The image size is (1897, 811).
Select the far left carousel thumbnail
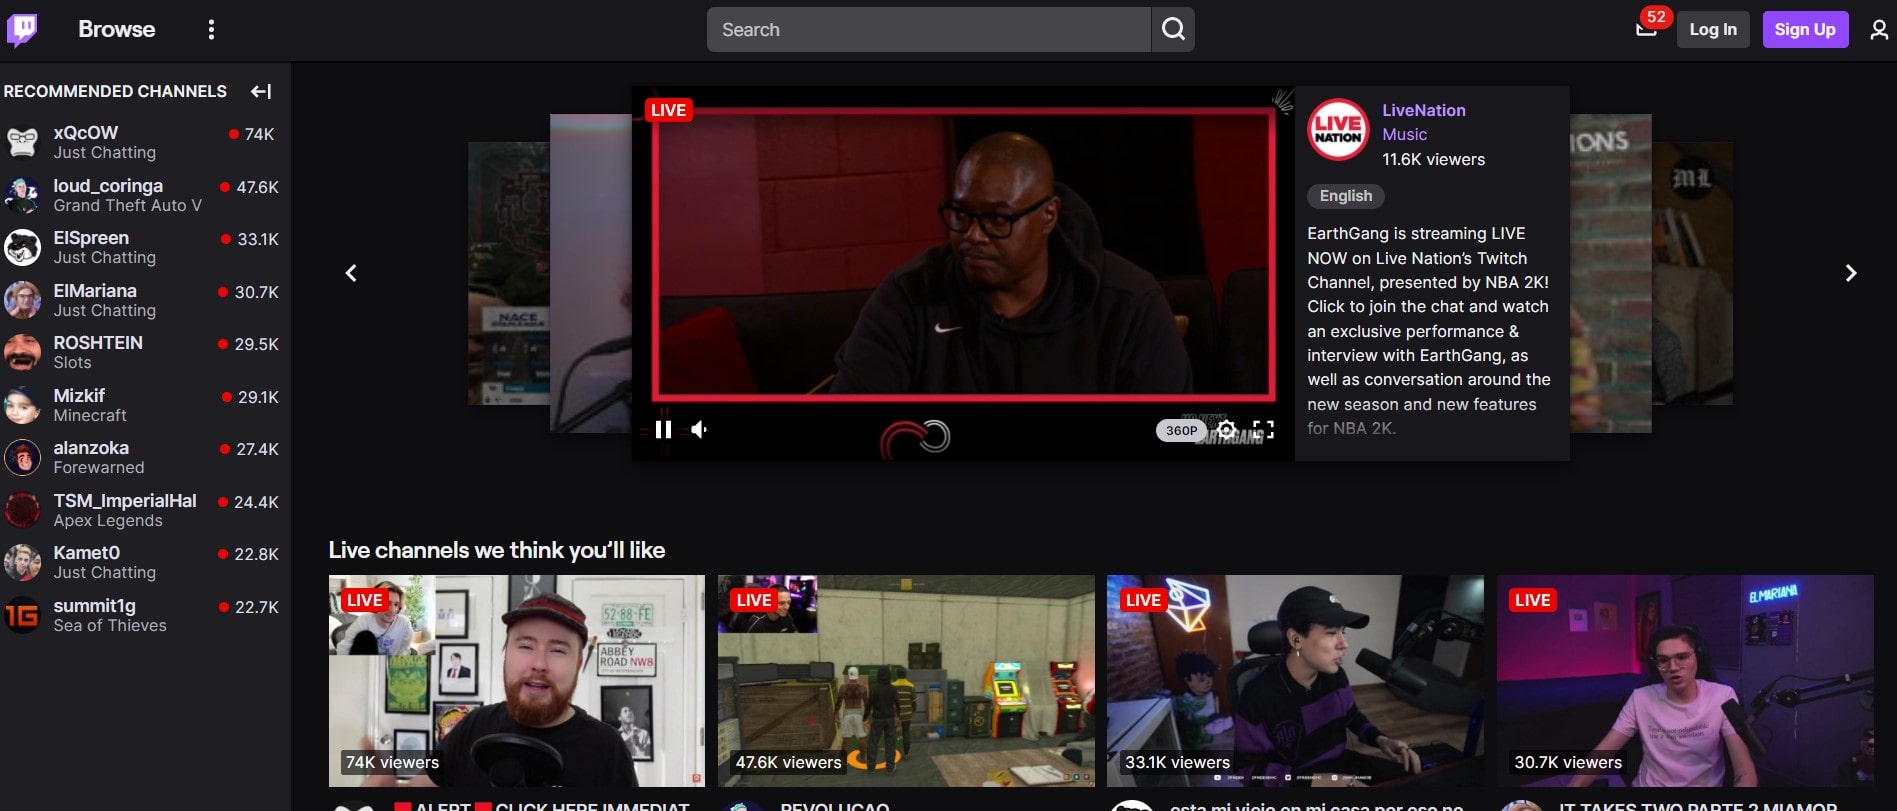click(x=508, y=273)
